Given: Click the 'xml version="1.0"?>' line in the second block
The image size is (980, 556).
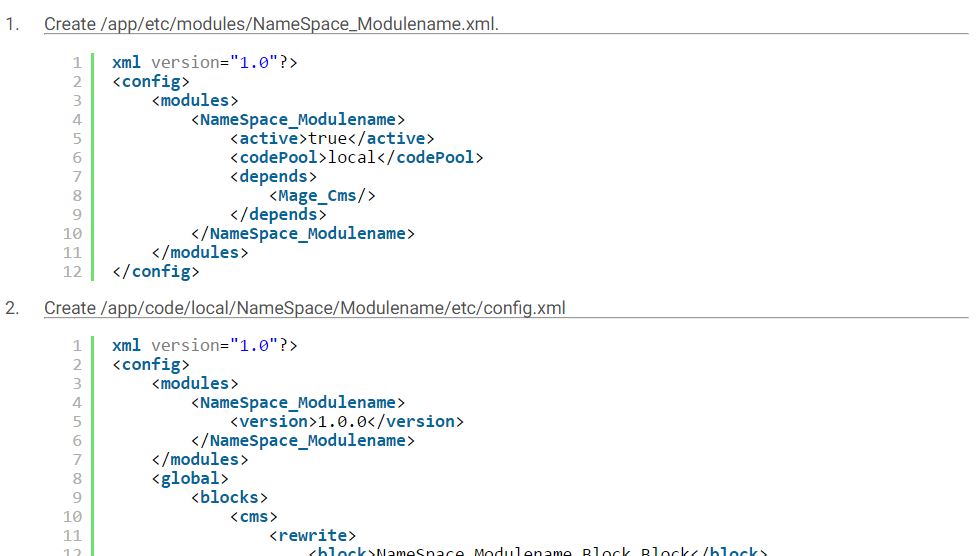Looking at the screenshot, I should 204,345.
